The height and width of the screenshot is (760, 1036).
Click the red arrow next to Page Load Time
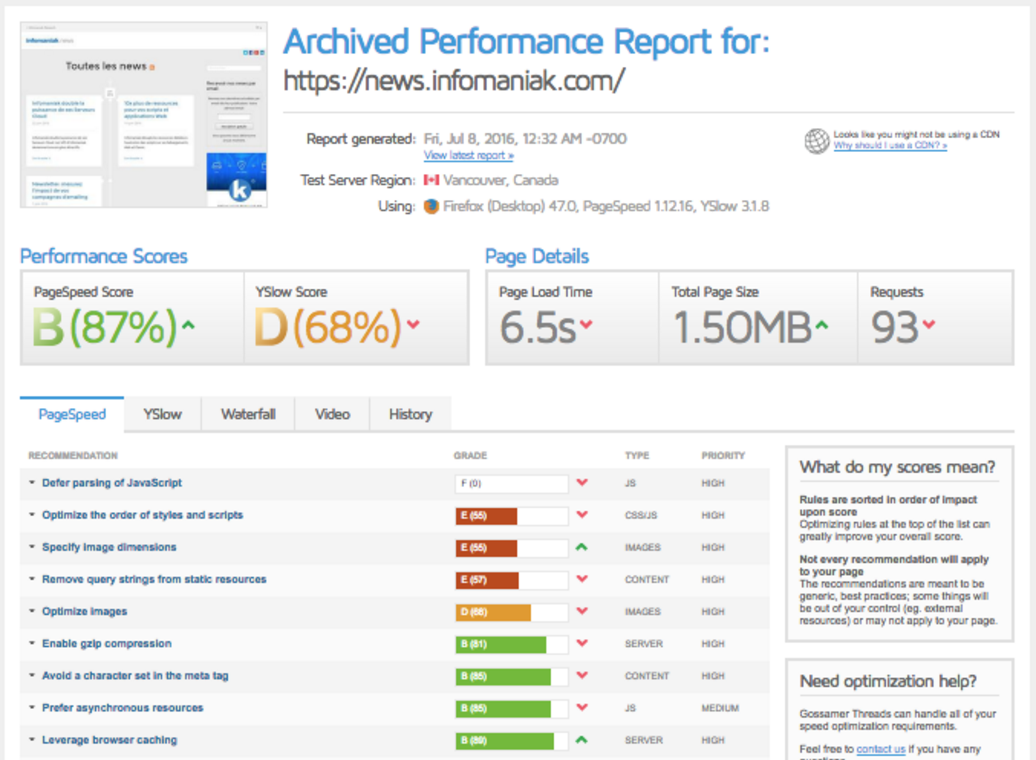pos(586,324)
